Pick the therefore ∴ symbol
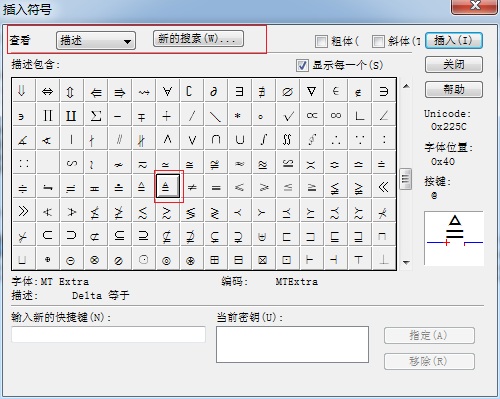This screenshot has width=500, height=399. [335, 139]
